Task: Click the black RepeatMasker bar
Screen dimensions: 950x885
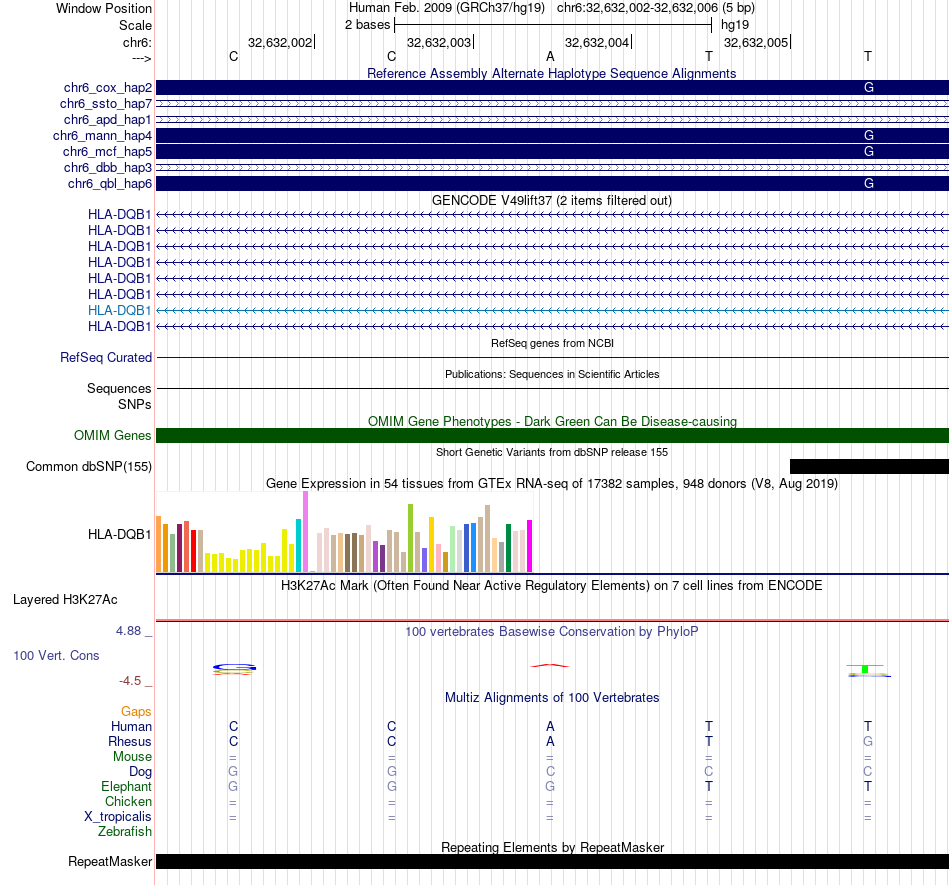Action: [552, 861]
